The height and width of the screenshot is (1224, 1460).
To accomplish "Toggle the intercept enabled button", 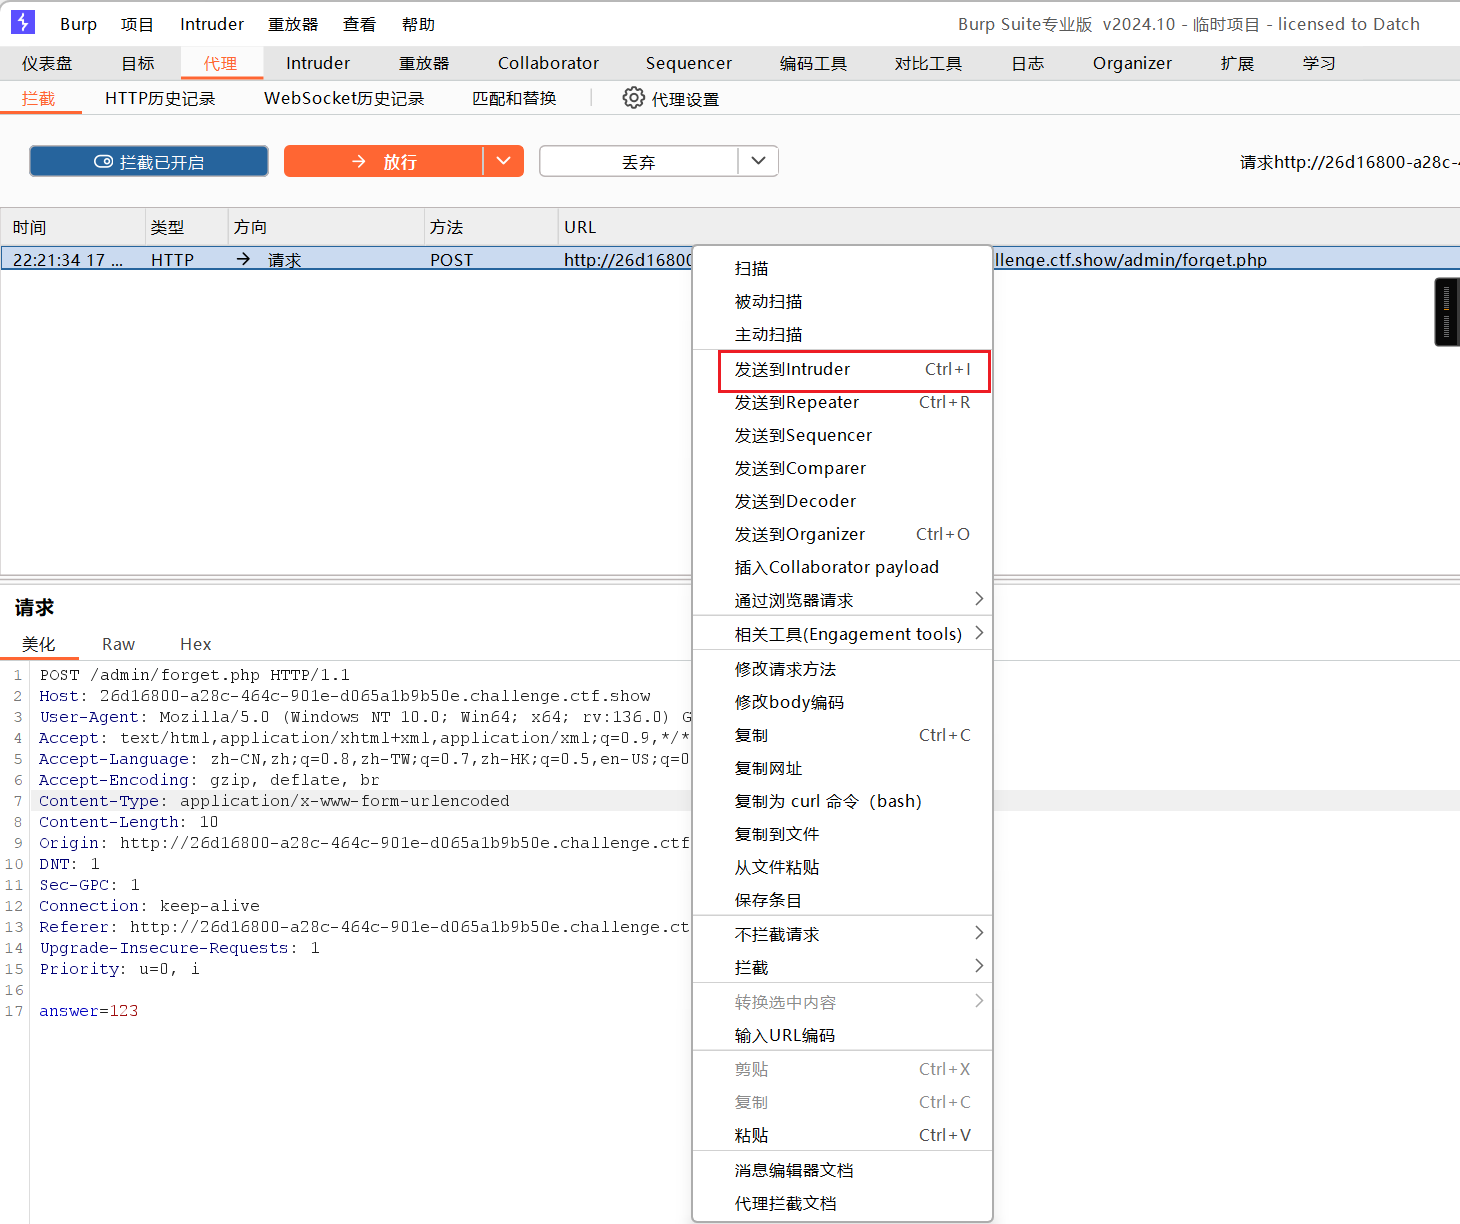I will (x=149, y=161).
